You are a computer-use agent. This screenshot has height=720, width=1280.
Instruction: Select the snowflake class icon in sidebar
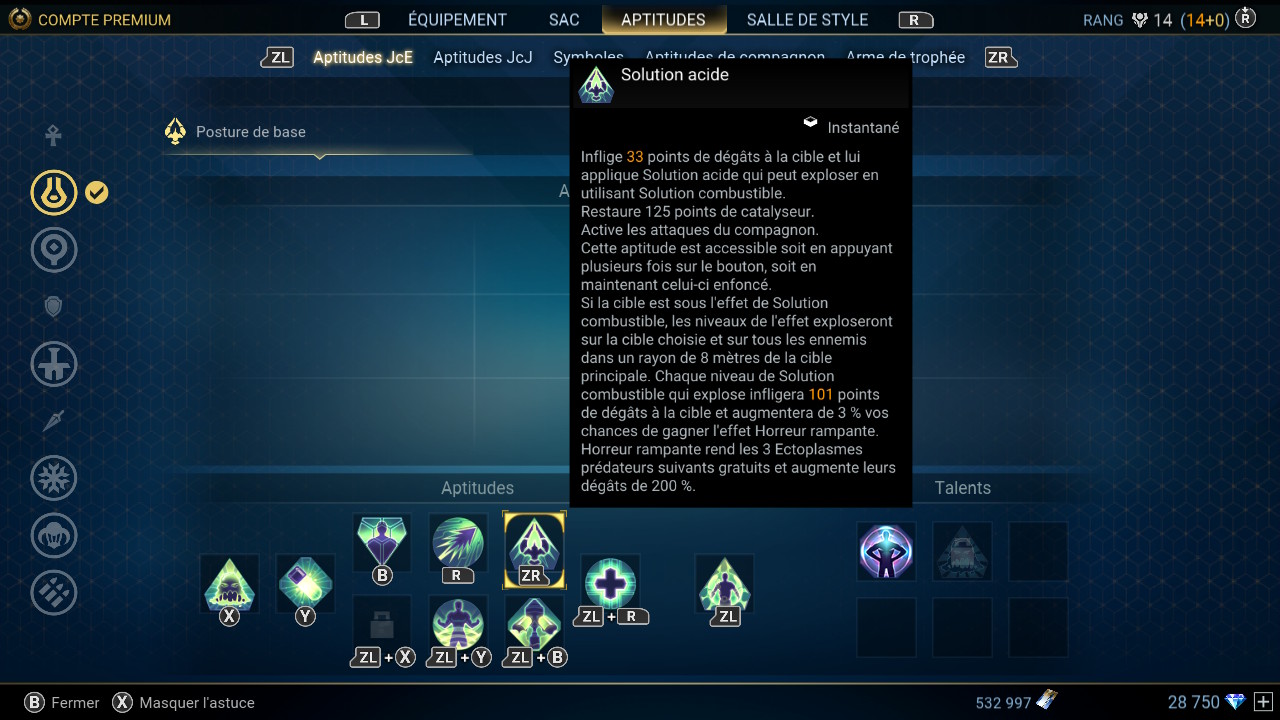tap(54, 479)
